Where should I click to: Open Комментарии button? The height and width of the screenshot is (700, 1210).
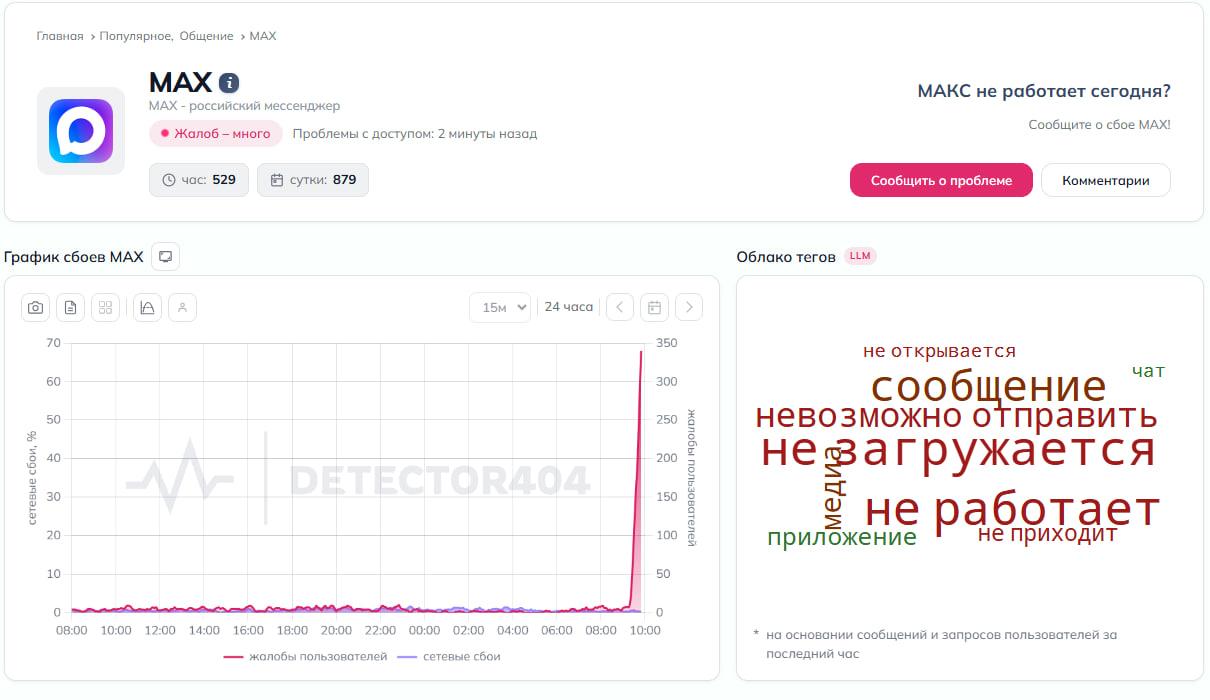pyautogui.click(x=1106, y=180)
